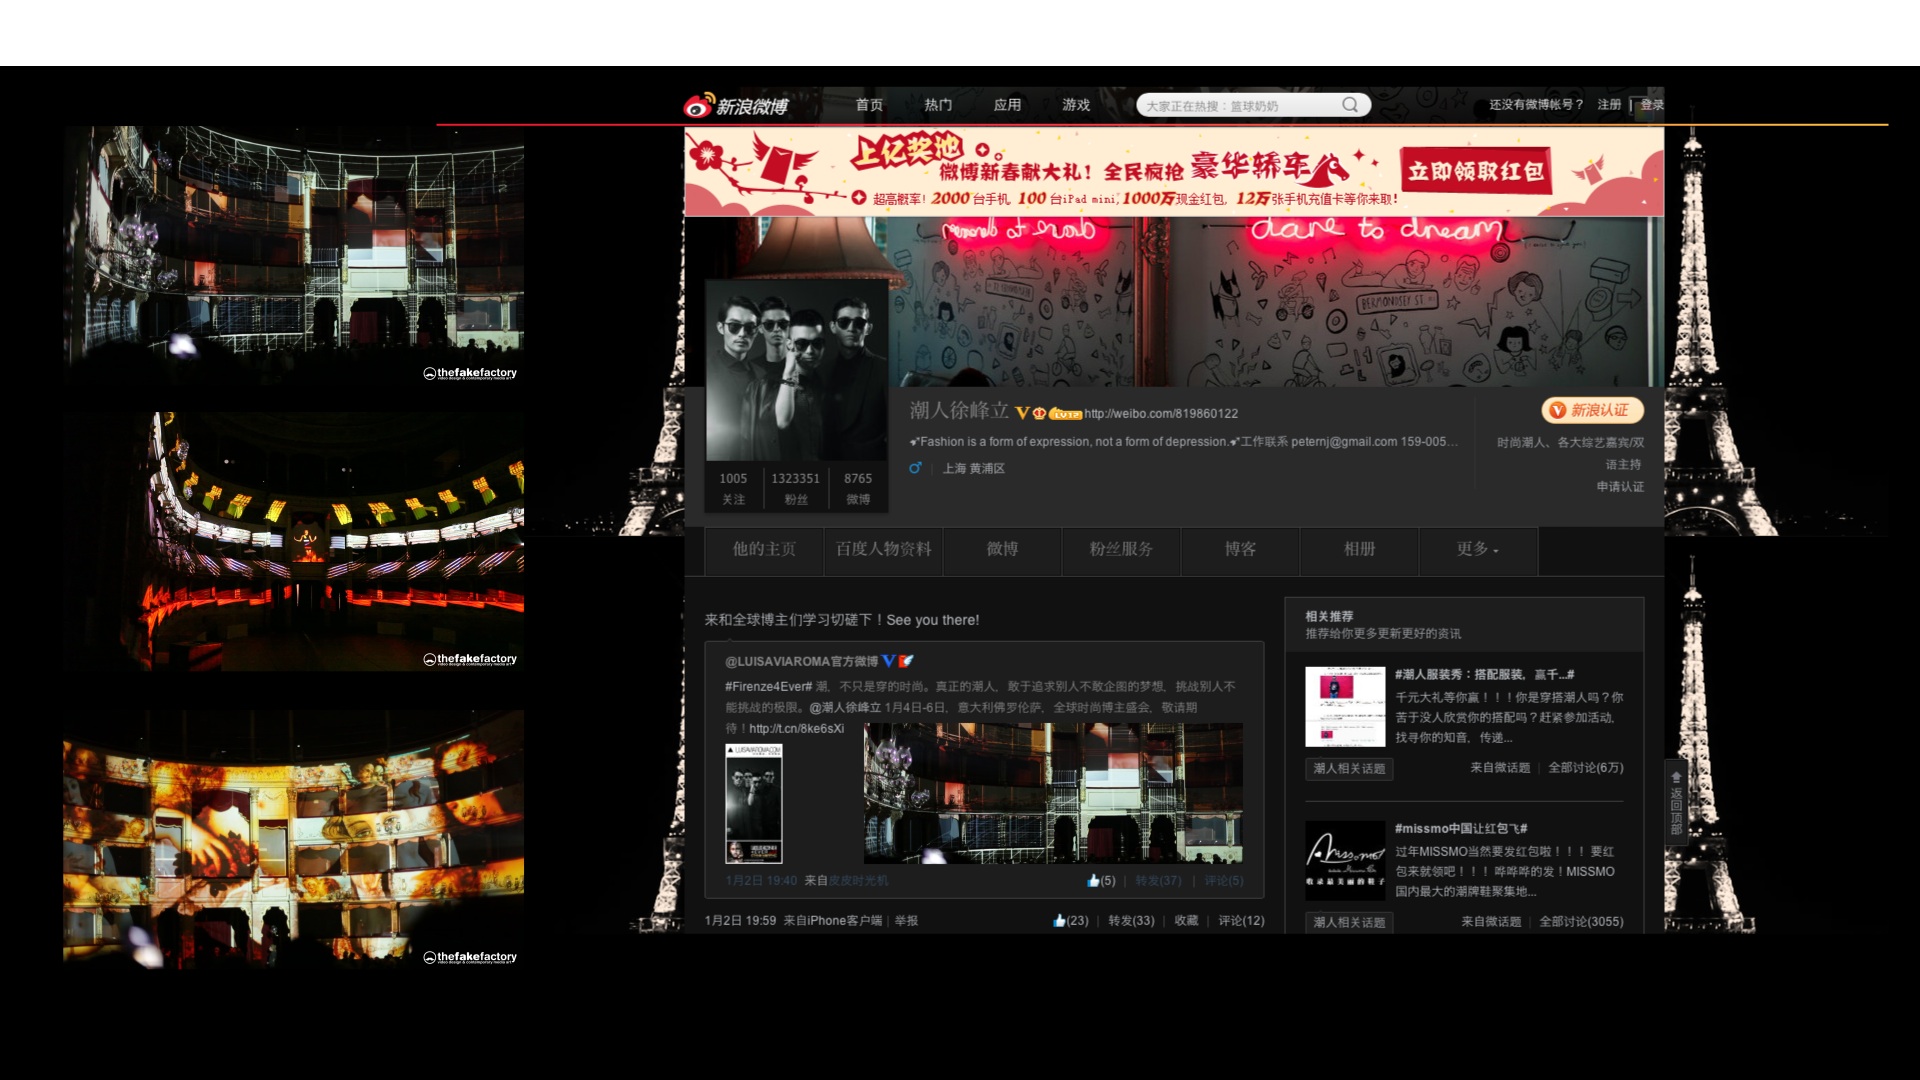Screen dimensions: 1920x1080
Task: Click the Sina Weibo logo
Action: click(736, 105)
